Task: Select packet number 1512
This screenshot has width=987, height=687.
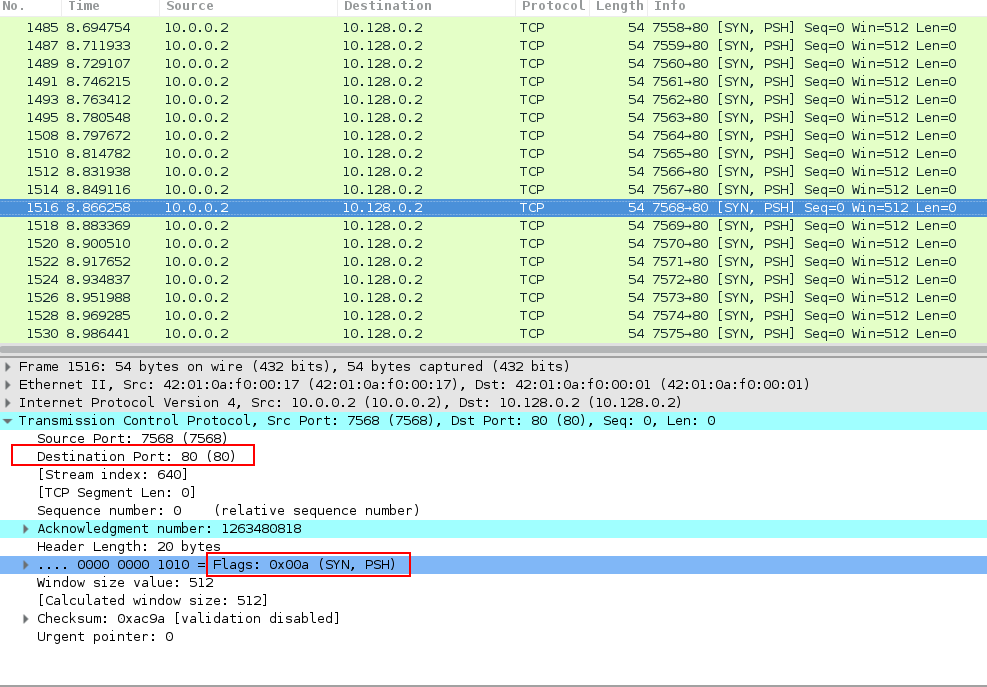Action: click(494, 171)
